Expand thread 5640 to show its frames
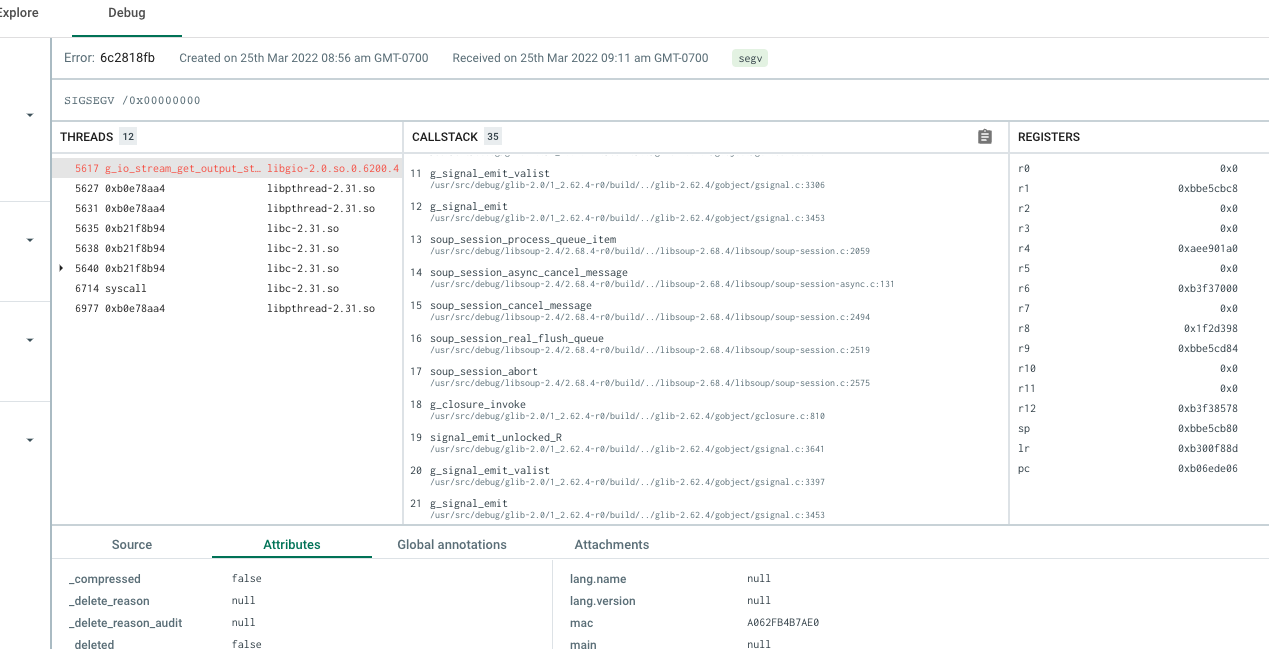The height and width of the screenshot is (649, 1269). click(x=59, y=268)
